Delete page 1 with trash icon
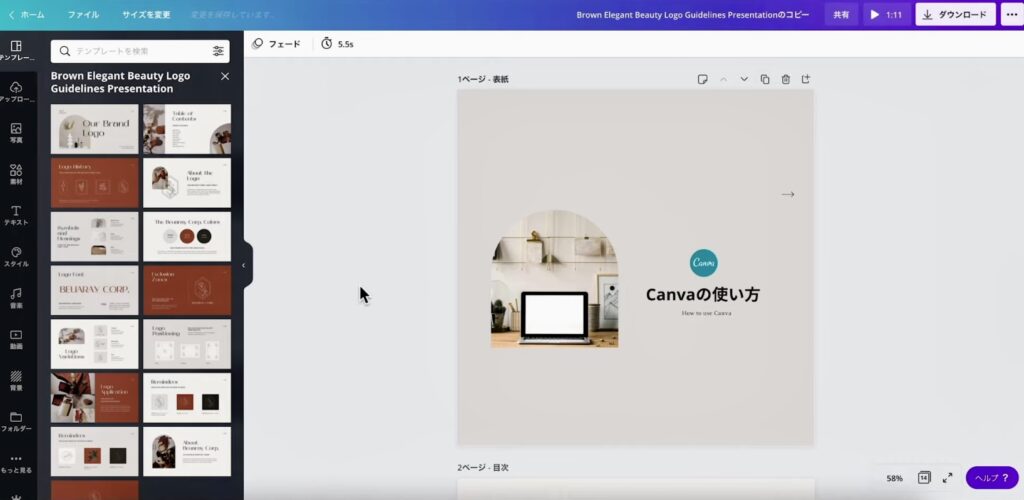Image resolution: width=1024 pixels, height=500 pixels. pyautogui.click(x=786, y=79)
